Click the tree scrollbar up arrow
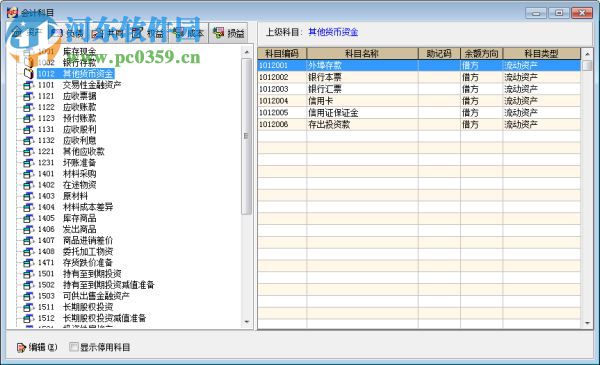Screen dimensions: 600x365 tap(247, 52)
